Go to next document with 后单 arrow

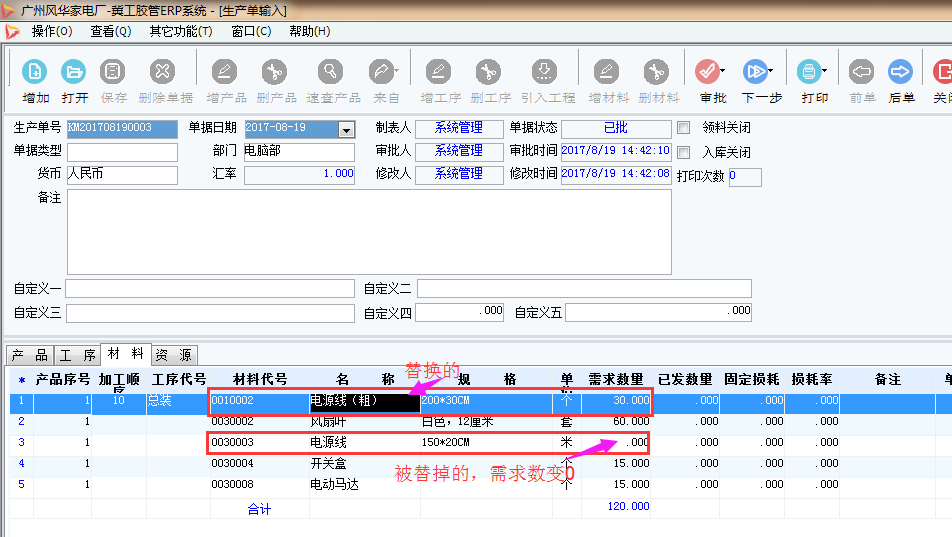pyautogui.click(x=900, y=72)
